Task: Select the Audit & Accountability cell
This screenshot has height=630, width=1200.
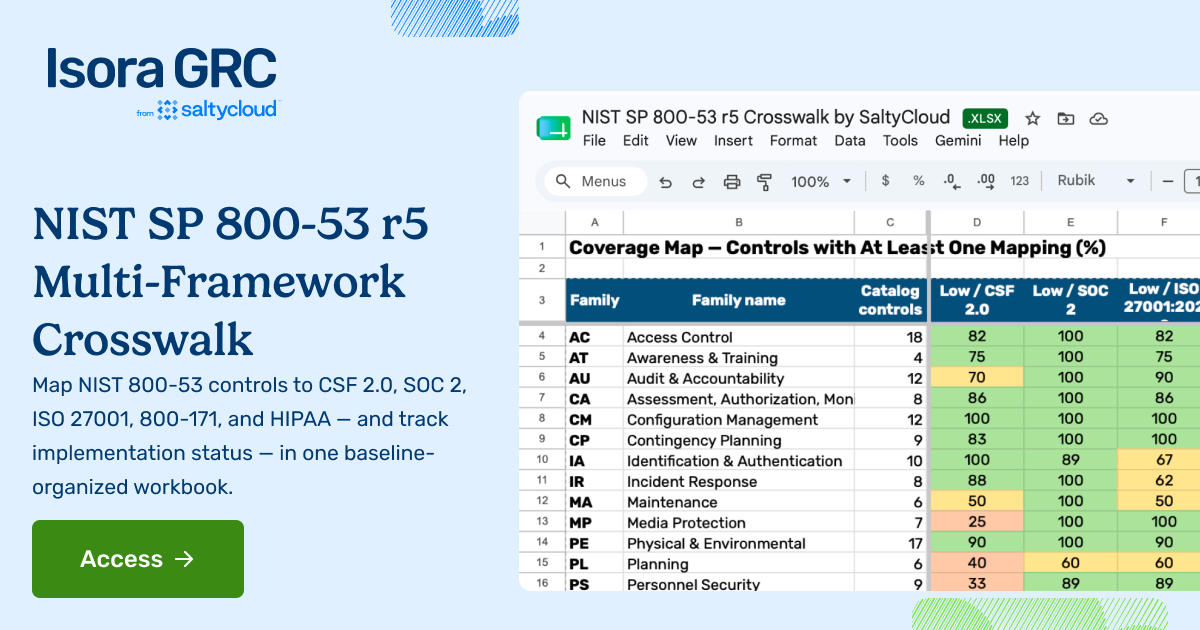Action: click(738, 378)
